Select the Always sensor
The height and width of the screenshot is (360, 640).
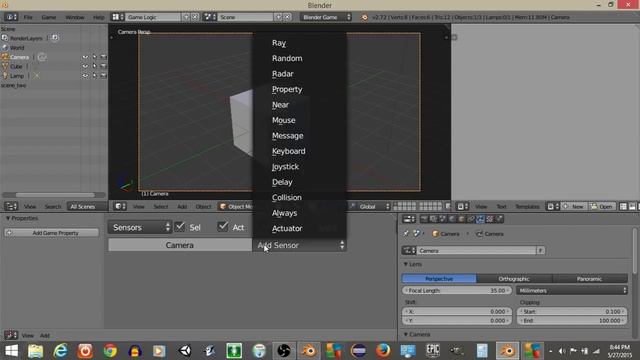[284, 213]
